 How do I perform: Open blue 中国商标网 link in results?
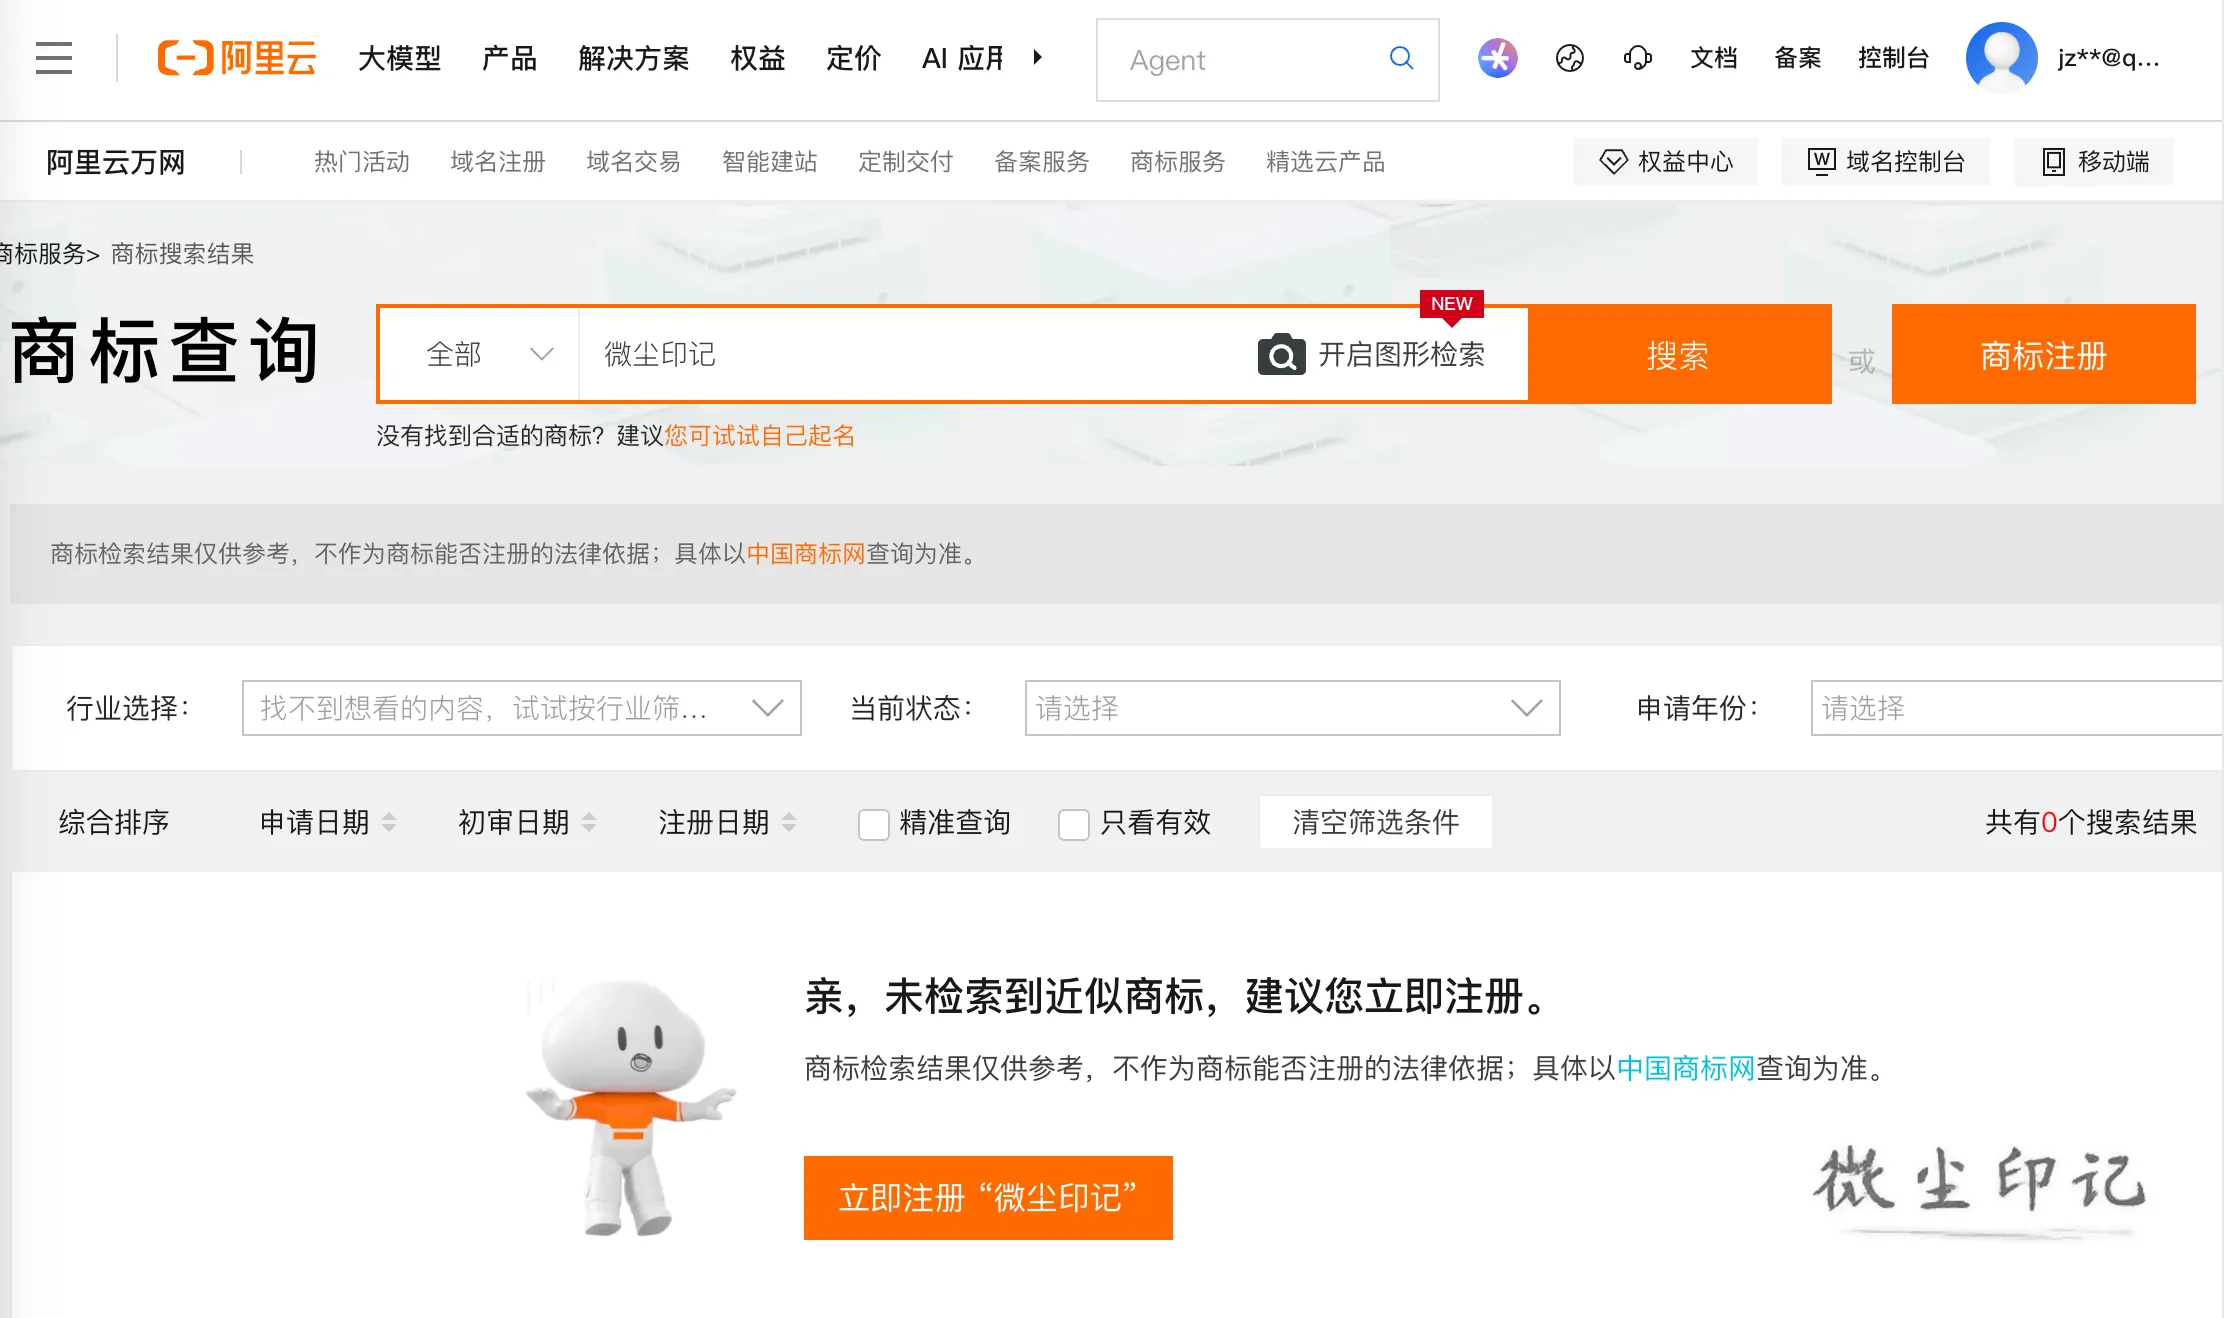pos(1686,1068)
